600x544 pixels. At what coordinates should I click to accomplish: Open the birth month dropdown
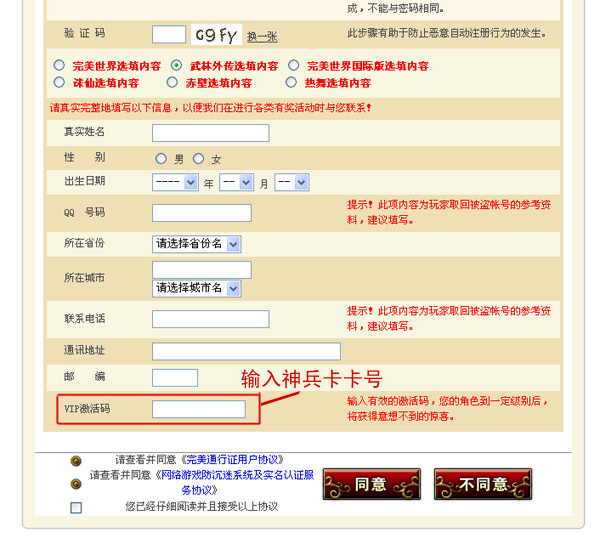[x=235, y=182]
